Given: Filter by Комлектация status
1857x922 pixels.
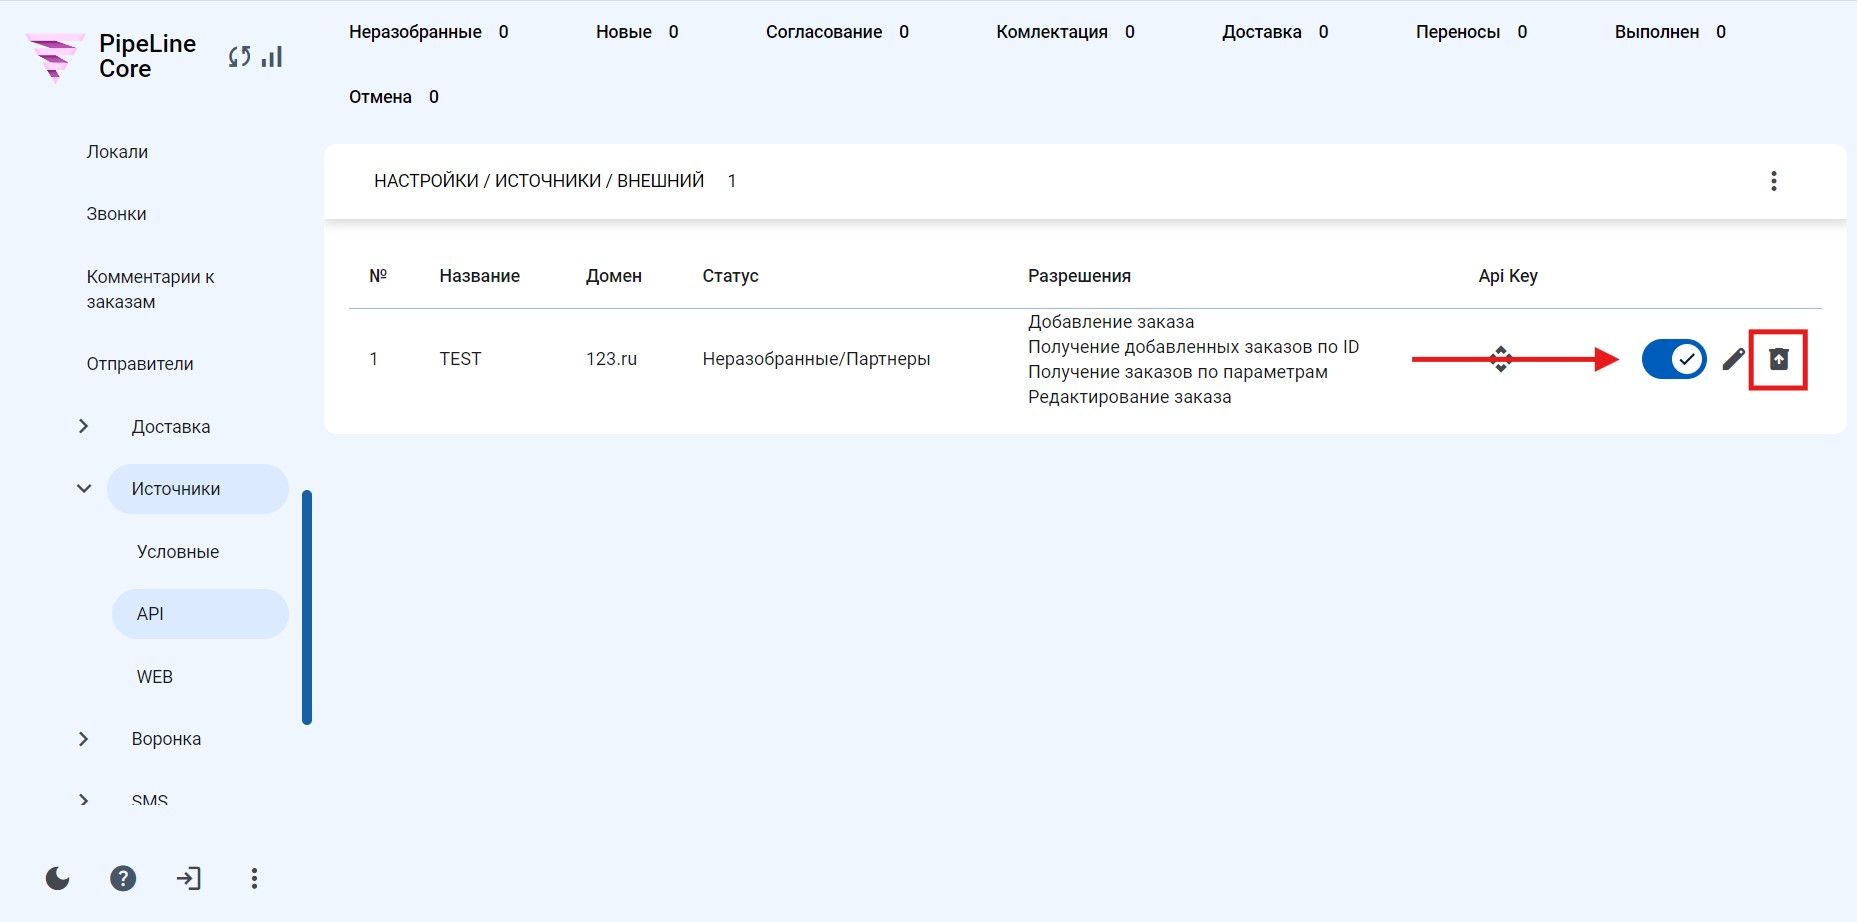Looking at the screenshot, I should tap(1065, 32).
